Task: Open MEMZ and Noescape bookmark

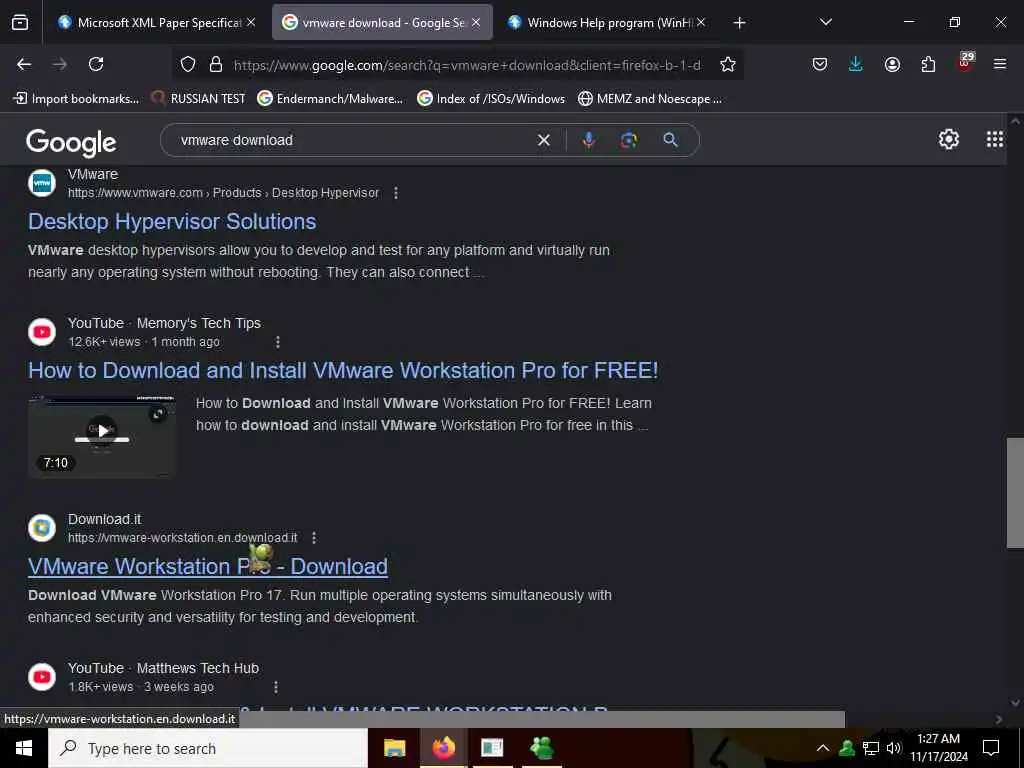Action: [x=650, y=99]
